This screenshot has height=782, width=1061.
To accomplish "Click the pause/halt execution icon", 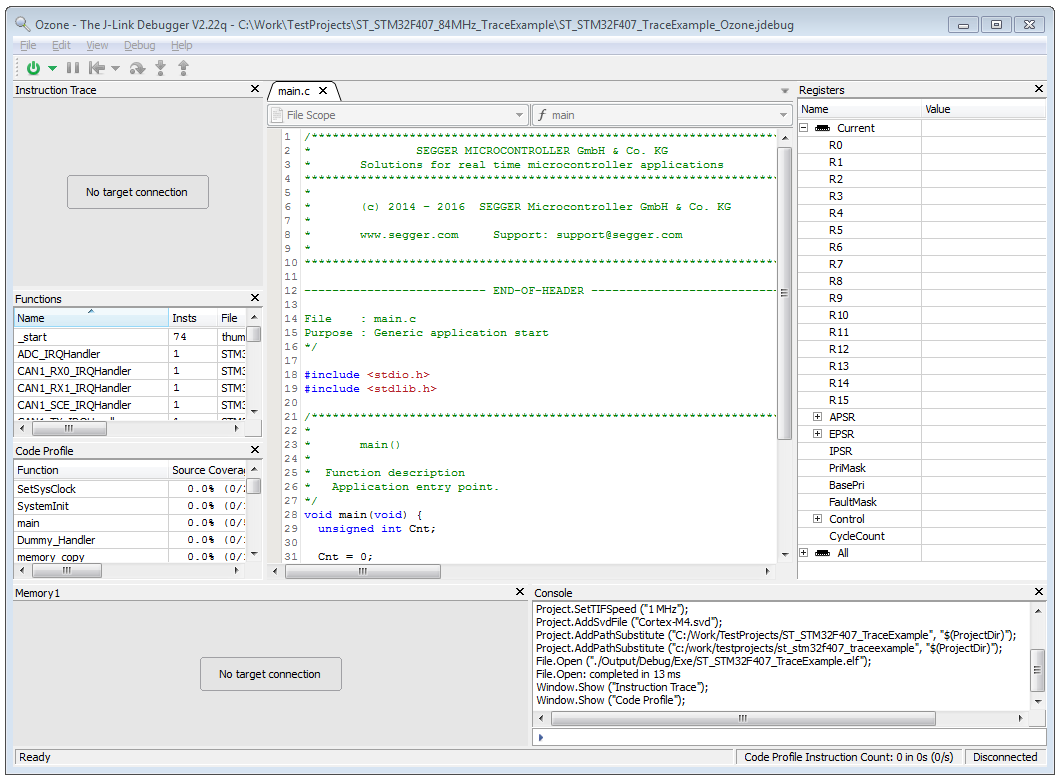I will pyautogui.click(x=73, y=68).
